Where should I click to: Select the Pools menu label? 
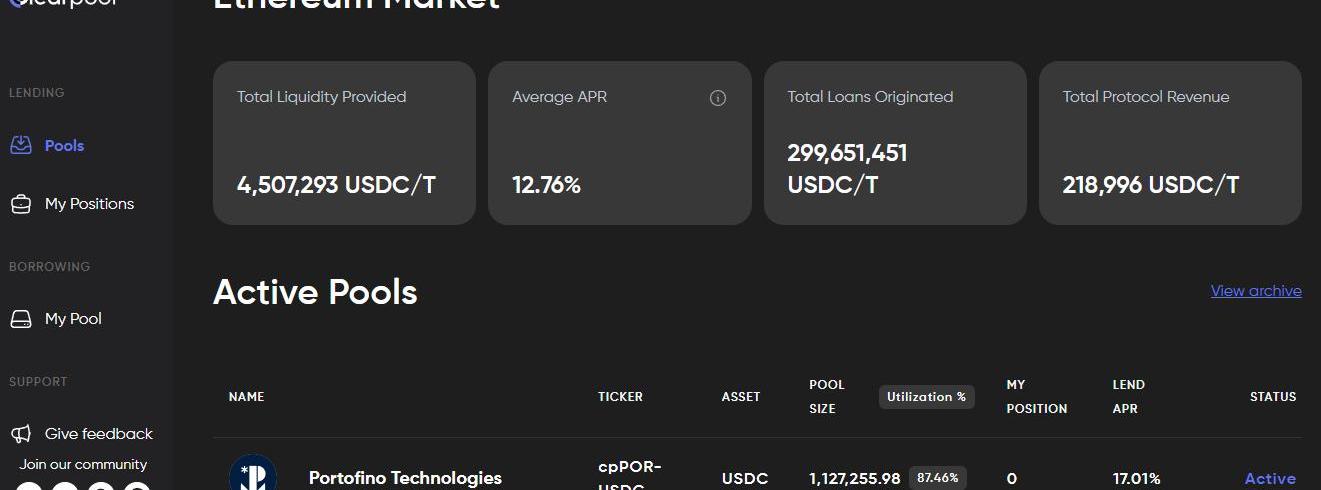click(x=64, y=146)
